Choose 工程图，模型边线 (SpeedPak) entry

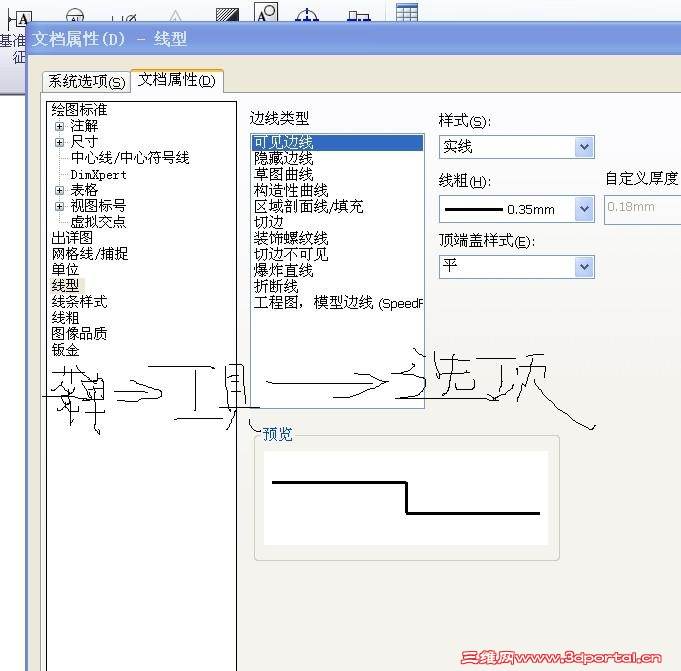[x=337, y=303]
